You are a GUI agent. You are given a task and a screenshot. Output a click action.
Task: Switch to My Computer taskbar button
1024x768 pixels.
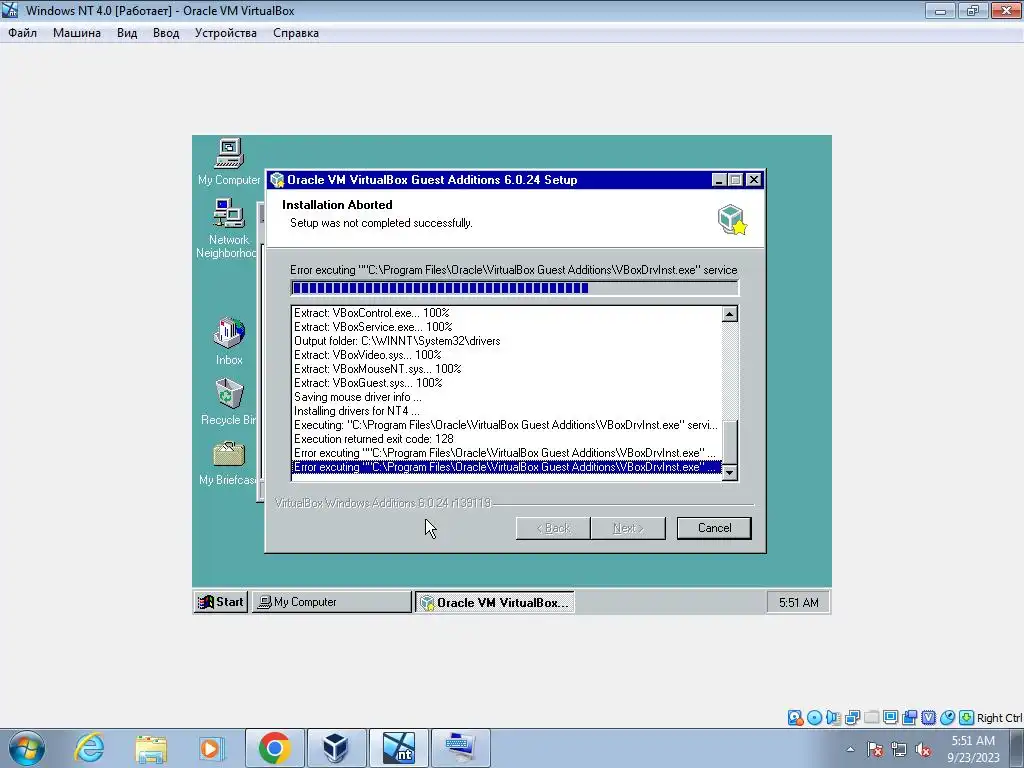coord(332,602)
